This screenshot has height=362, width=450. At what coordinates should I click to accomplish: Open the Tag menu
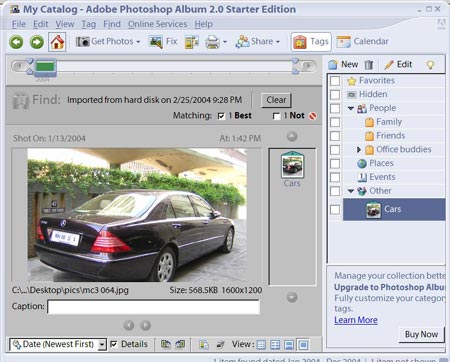point(89,24)
